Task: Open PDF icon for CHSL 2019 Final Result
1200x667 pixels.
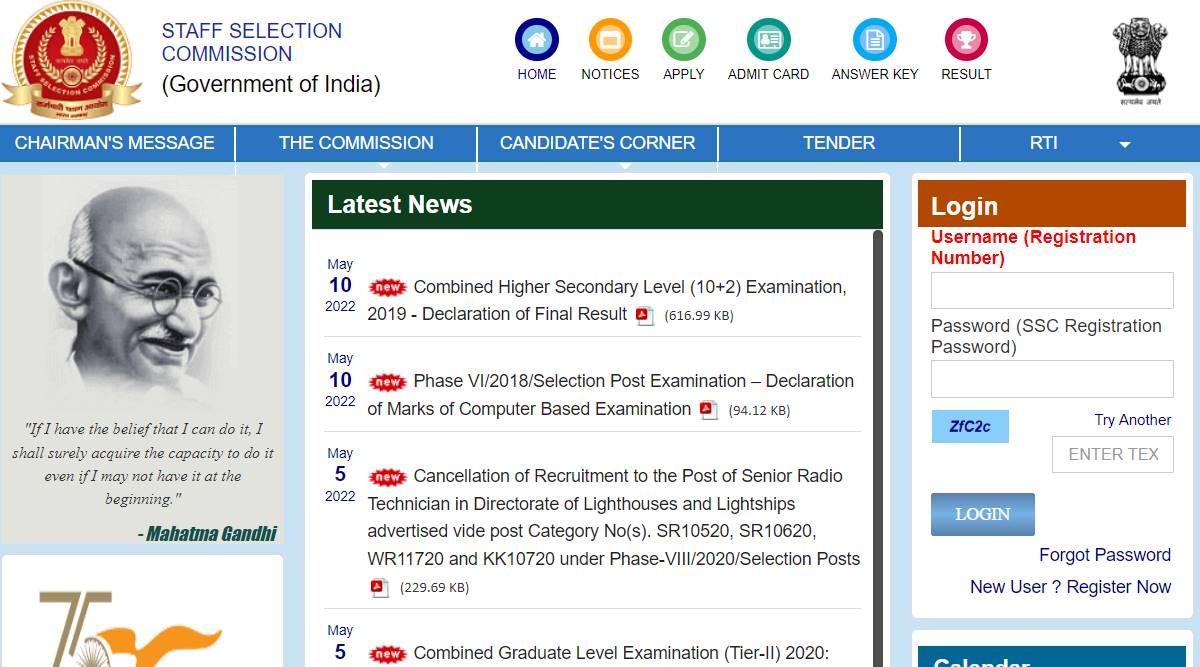Action: 645,316
